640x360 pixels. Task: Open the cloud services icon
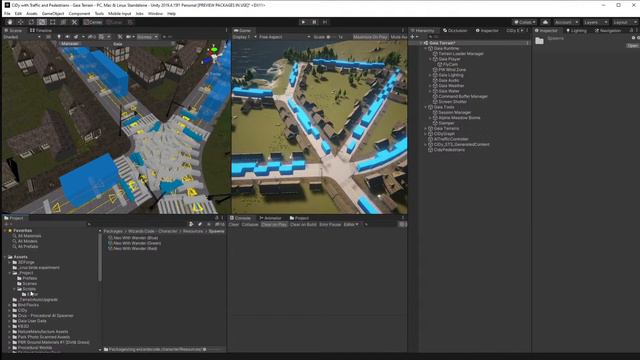click(x=545, y=22)
